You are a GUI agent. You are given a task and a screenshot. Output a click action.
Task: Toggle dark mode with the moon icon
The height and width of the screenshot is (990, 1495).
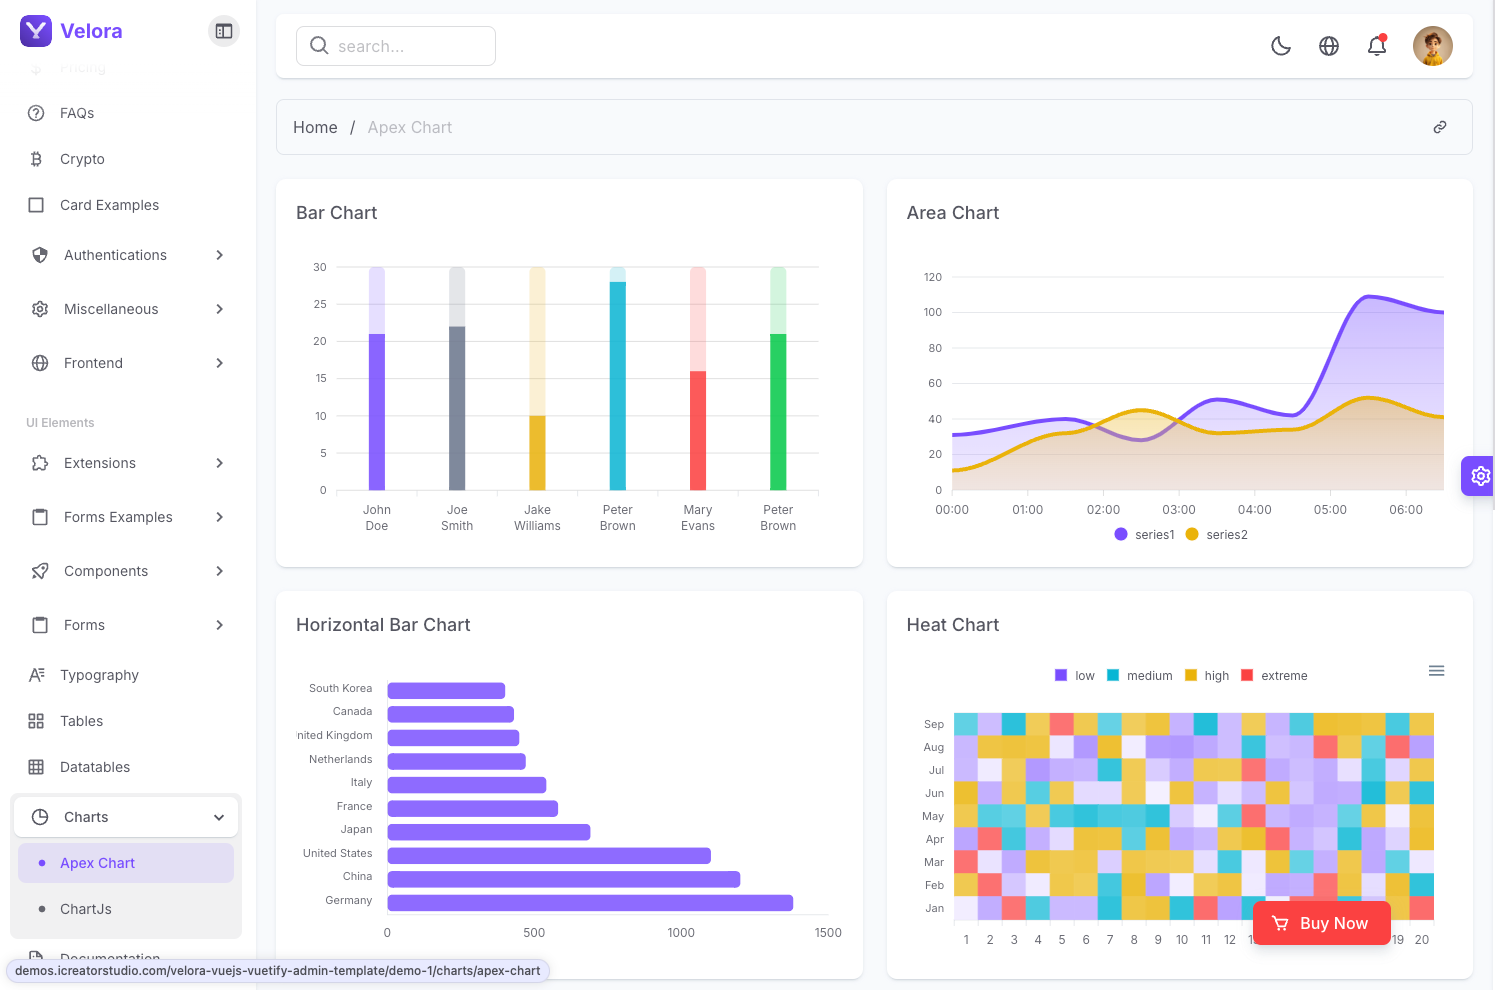(1280, 46)
